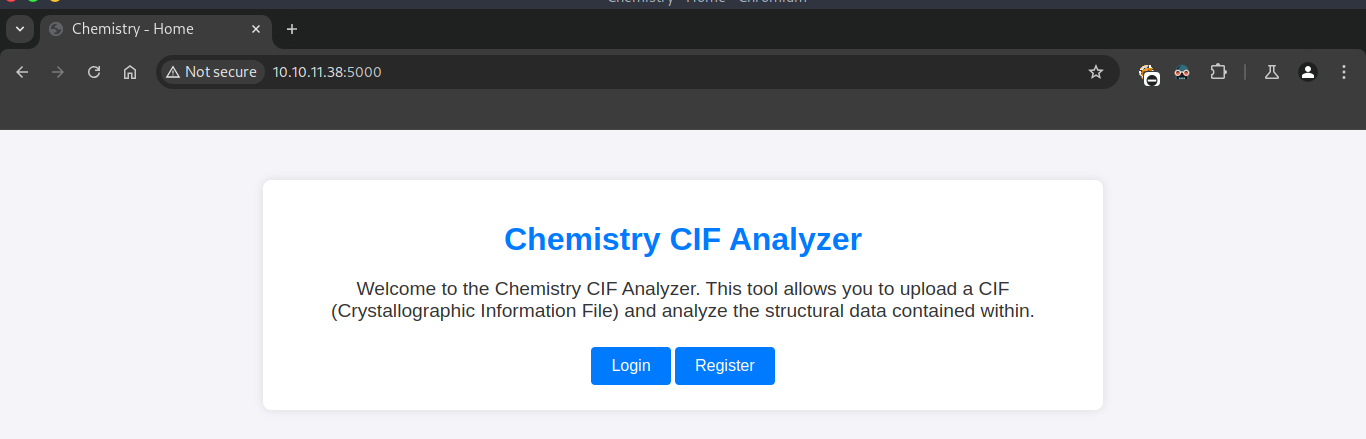Bookmark this page with the star icon
This screenshot has width=1366, height=439.
point(1096,72)
